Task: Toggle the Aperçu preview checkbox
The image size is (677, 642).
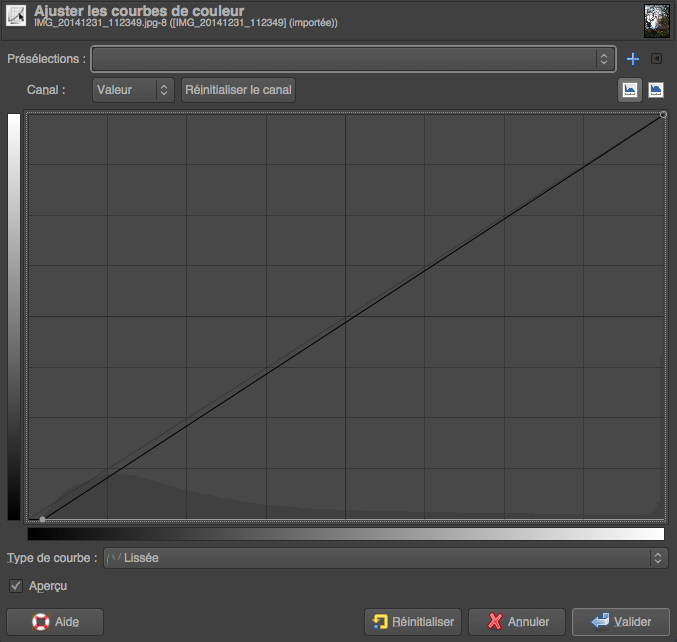Action: tap(15, 585)
